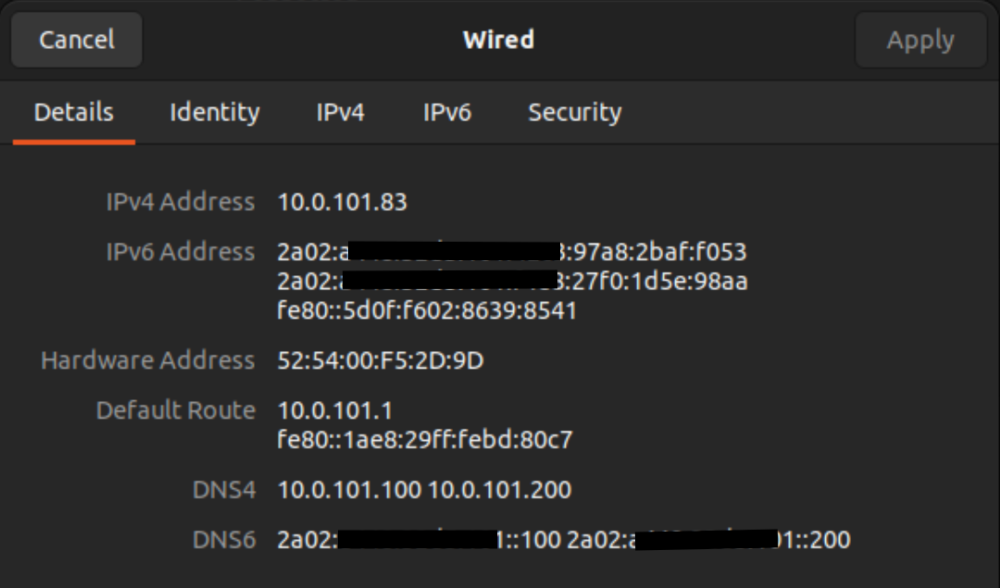Screen dimensions: 1000x588
Task: Select the IPv6 tab
Action: tap(447, 112)
